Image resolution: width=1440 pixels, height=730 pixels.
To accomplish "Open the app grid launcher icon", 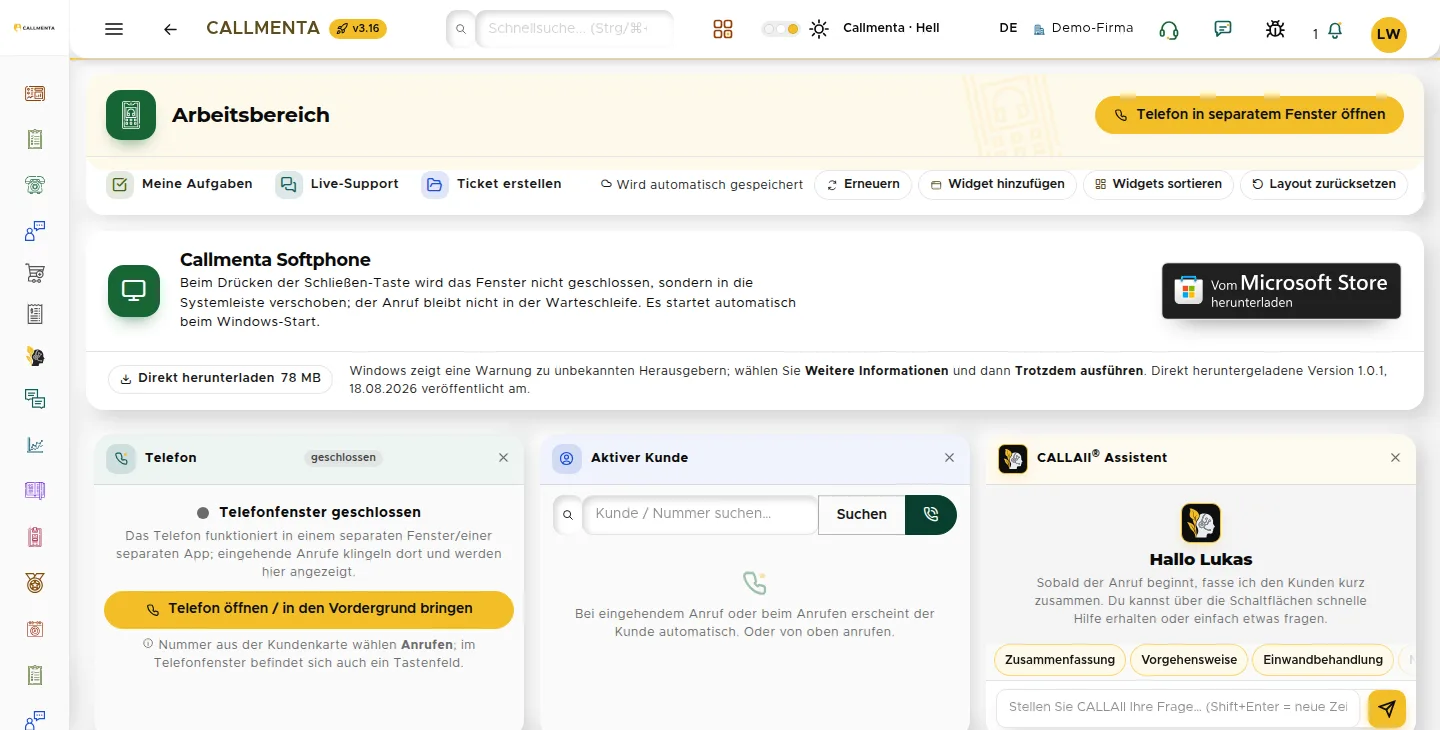I will pyautogui.click(x=723, y=29).
